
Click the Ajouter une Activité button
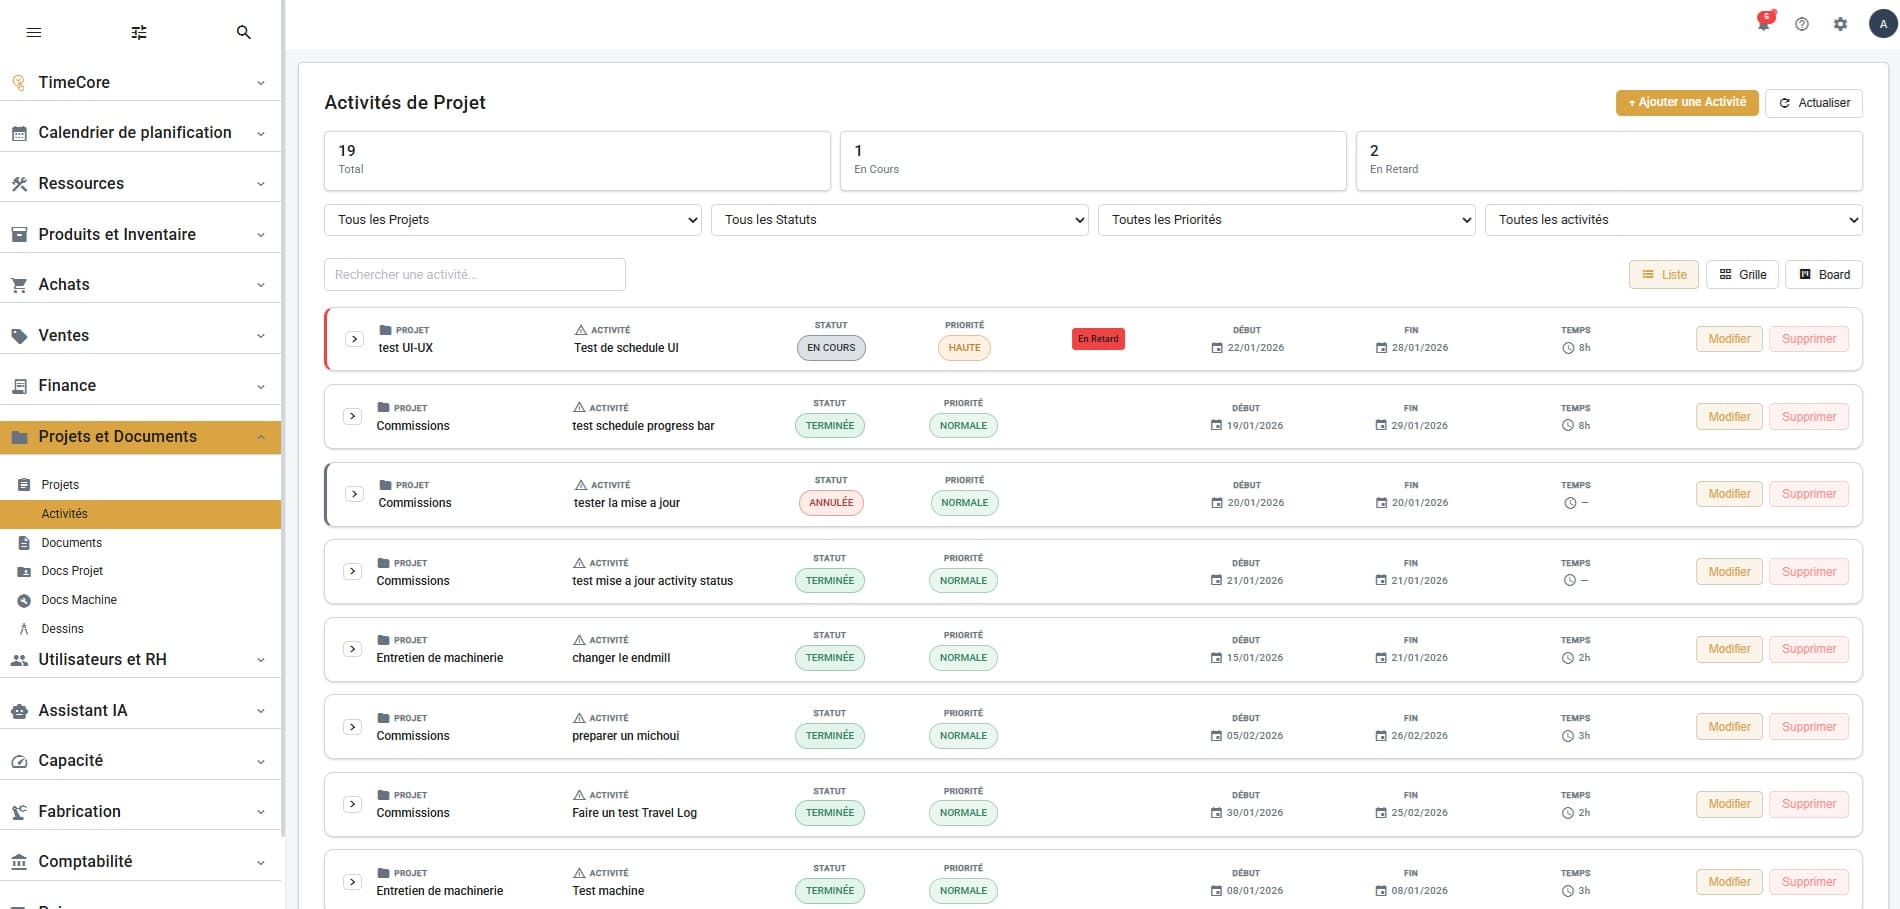(x=1687, y=102)
